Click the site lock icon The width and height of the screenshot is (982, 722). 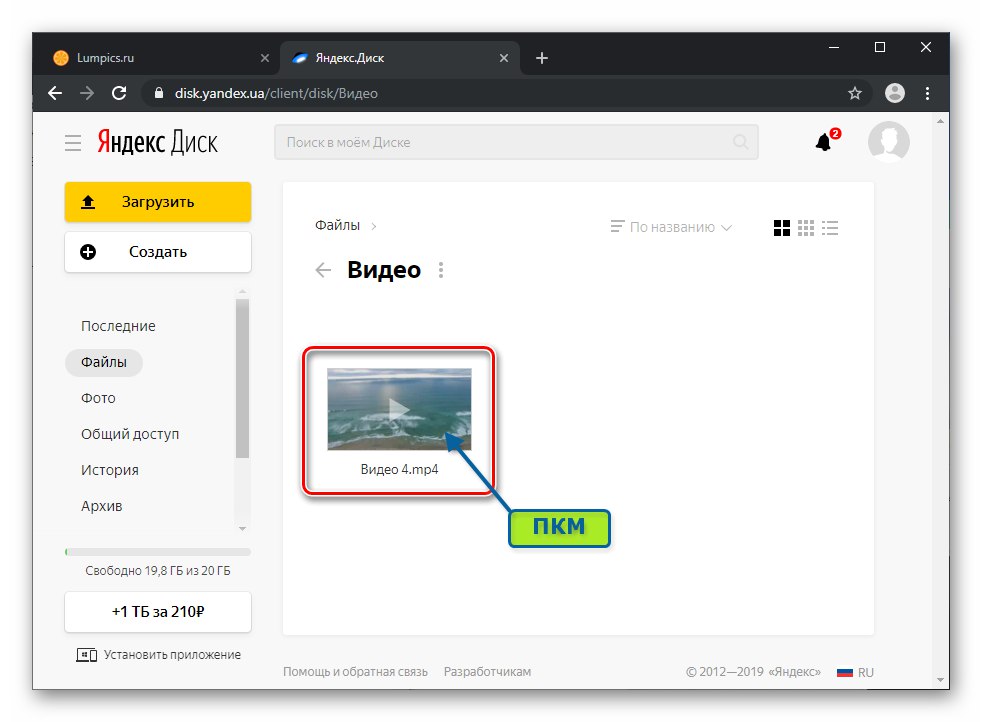158,93
